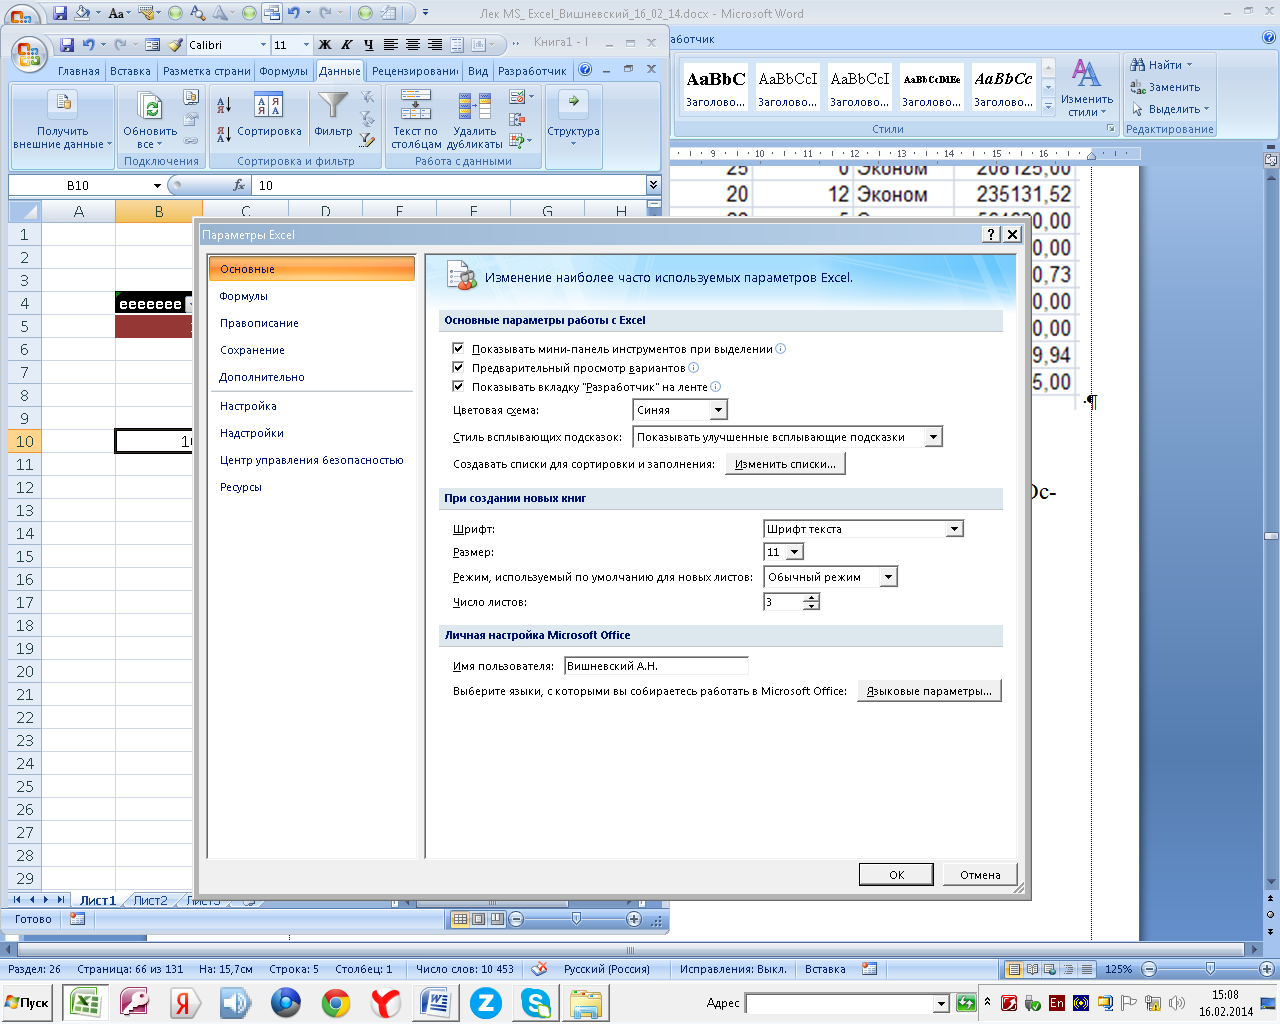Image resolution: width=1280 pixels, height=1024 pixels.
Task: Toggle show Разработчик tab checkbox
Action: (x=458, y=387)
